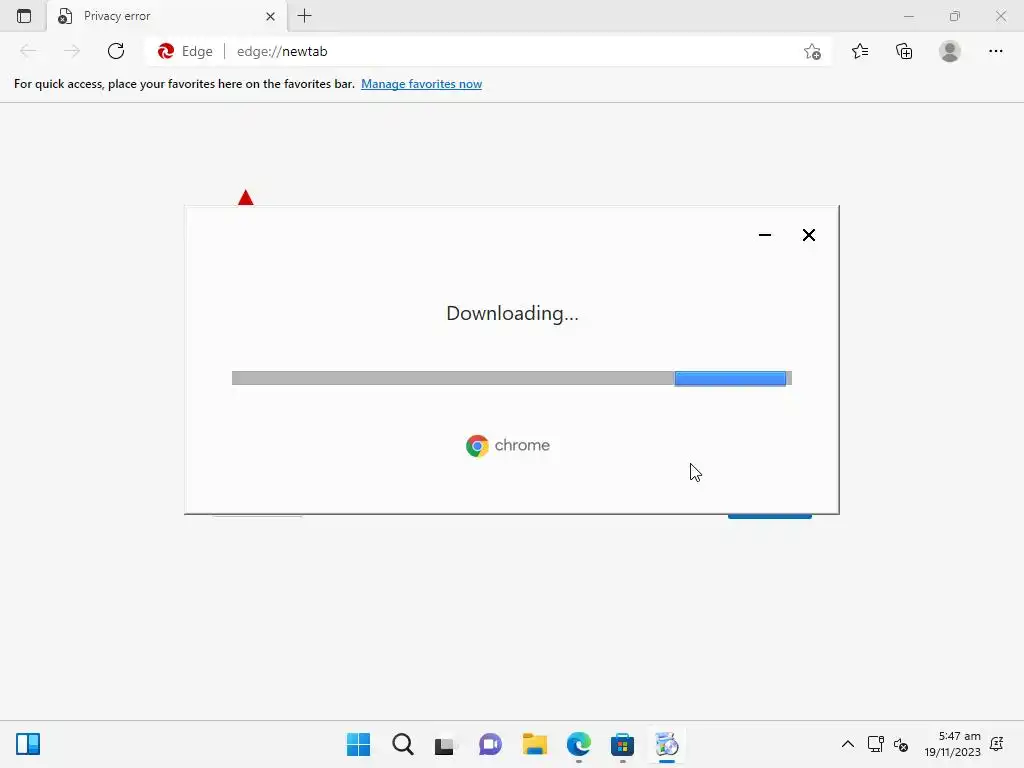Image resolution: width=1024 pixels, height=768 pixels.
Task: Open the Windows Start menu
Action: (358, 744)
